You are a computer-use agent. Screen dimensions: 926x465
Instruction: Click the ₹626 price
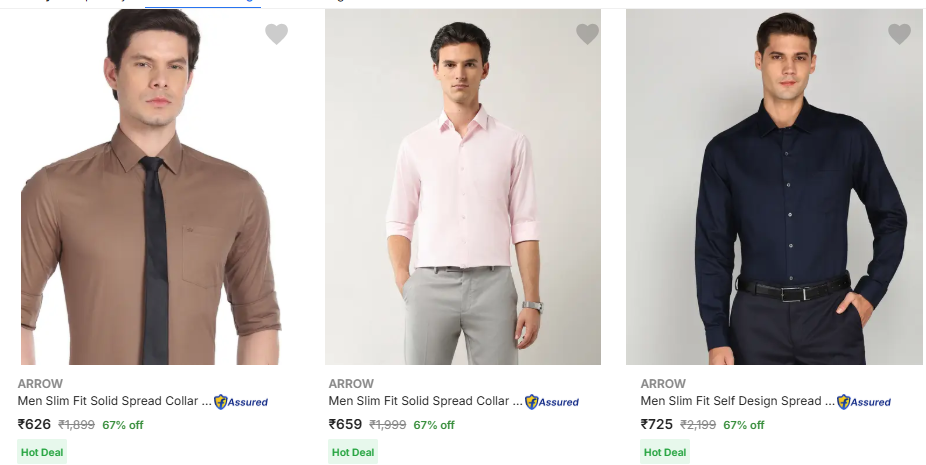[x=34, y=424]
